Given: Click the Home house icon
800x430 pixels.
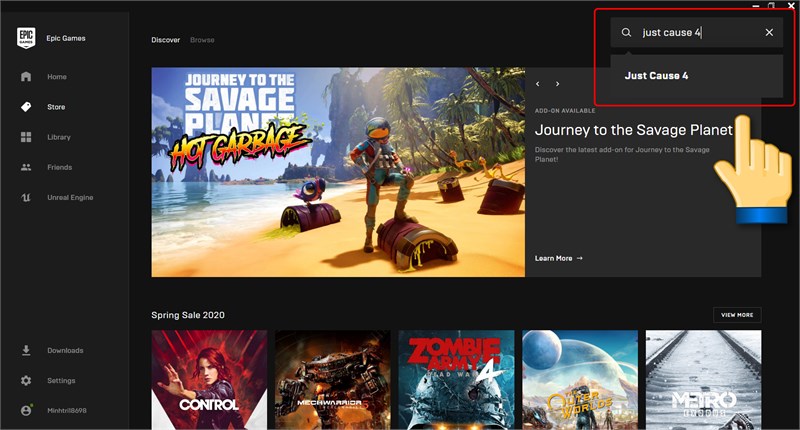Looking at the screenshot, I should pos(26,77).
